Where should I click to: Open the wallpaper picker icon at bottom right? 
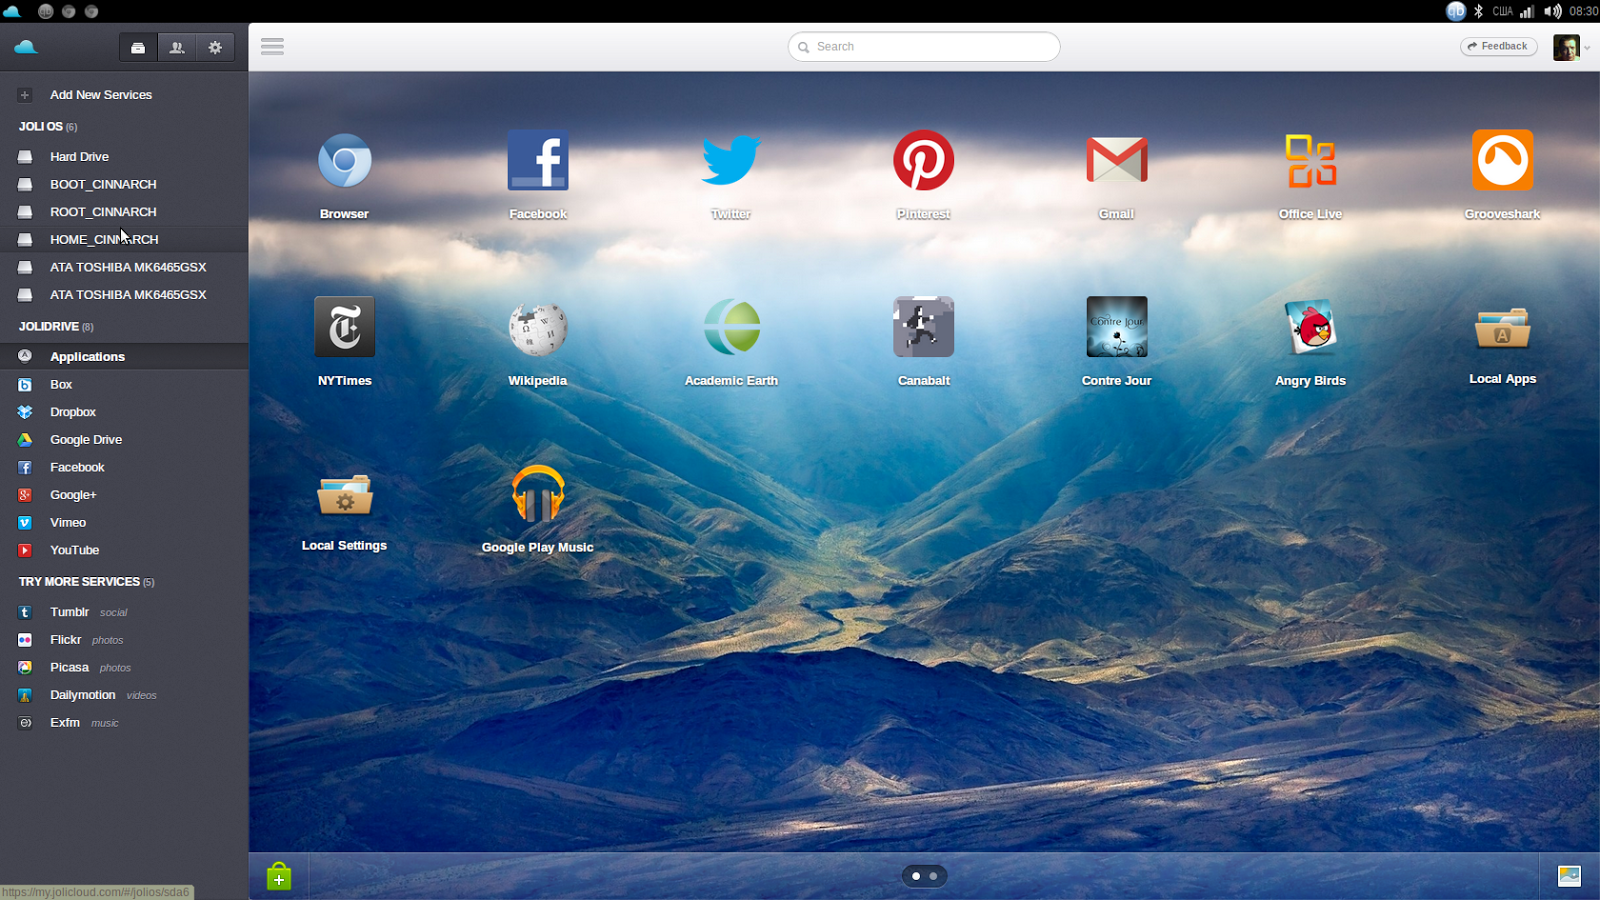coord(1569,876)
